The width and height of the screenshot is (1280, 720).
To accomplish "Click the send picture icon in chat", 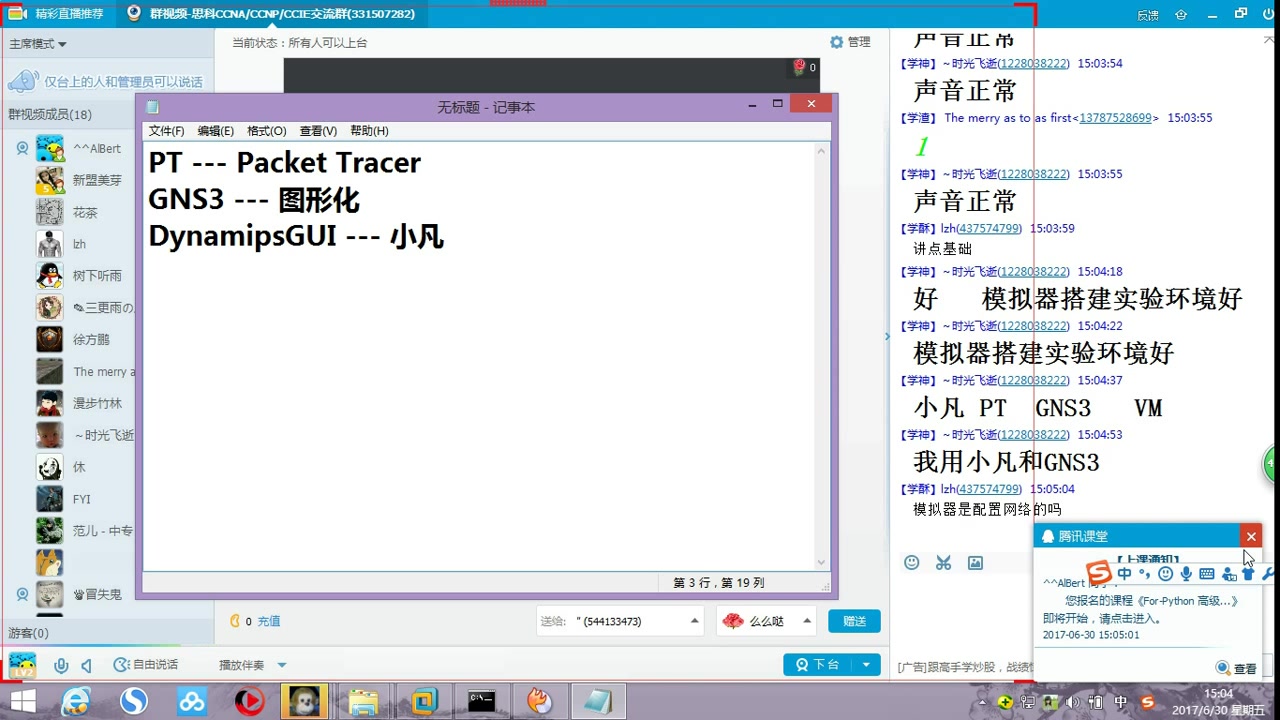I will pyautogui.click(x=975, y=563).
